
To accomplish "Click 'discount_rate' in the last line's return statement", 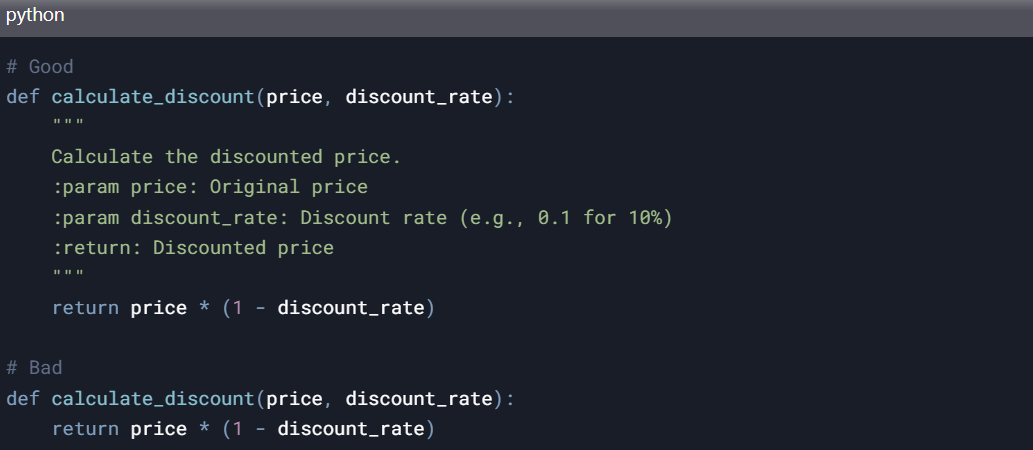I will pyautogui.click(x=351, y=429).
